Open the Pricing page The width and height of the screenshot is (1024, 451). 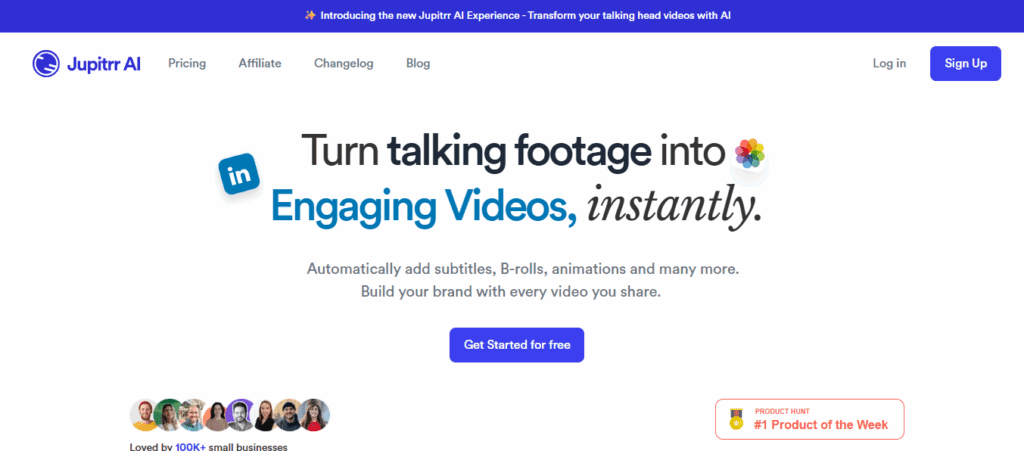pyautogui.click(x=187, y=63)
